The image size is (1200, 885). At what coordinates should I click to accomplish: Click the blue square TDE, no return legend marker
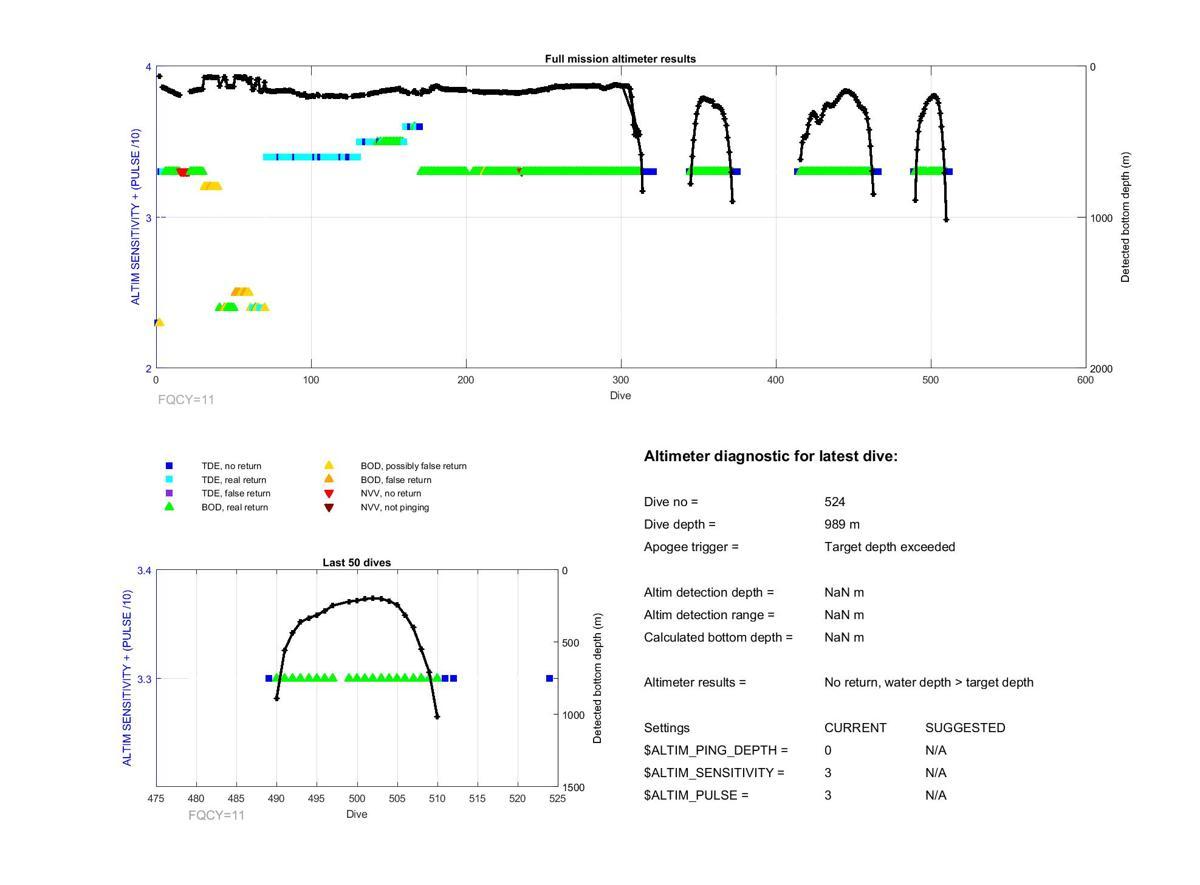pos(169,466)
